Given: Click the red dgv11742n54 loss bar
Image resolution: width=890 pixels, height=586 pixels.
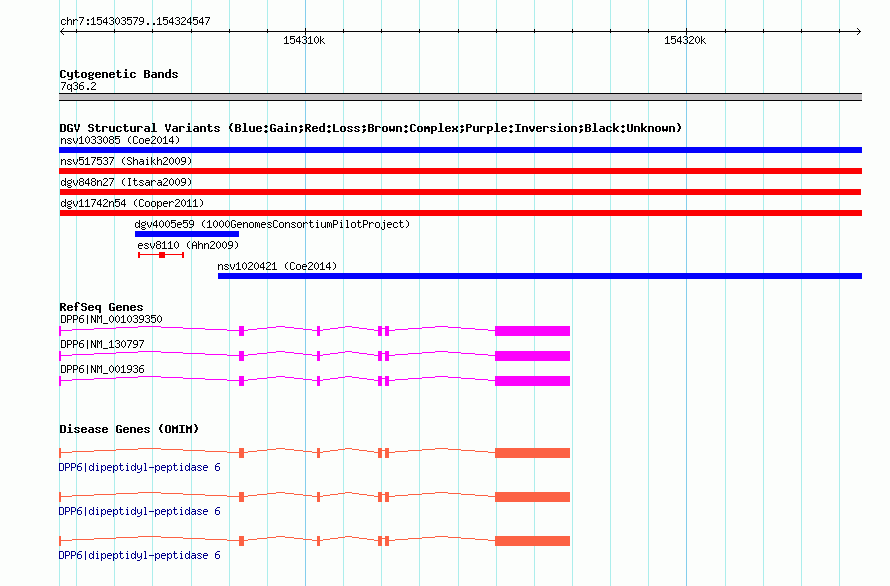Looking at the screenshot, I should 460,213.
